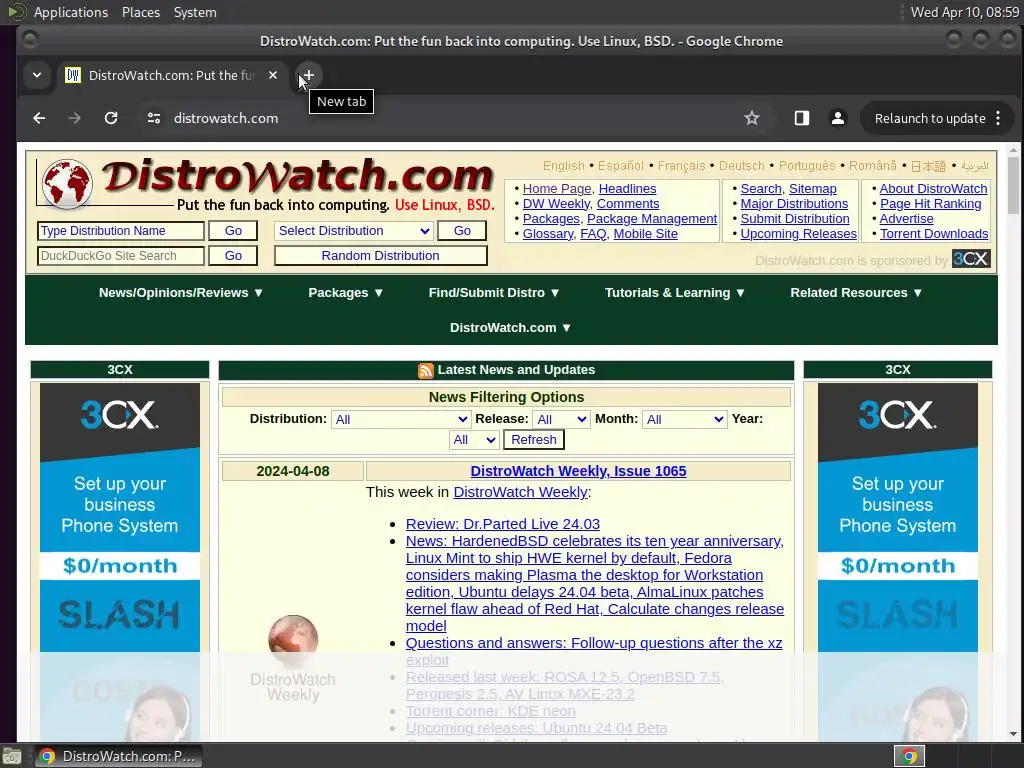The image size is (1024, 768).
Task: Open the Select Distribution dropdown
Action: click(x=354, y=231)
